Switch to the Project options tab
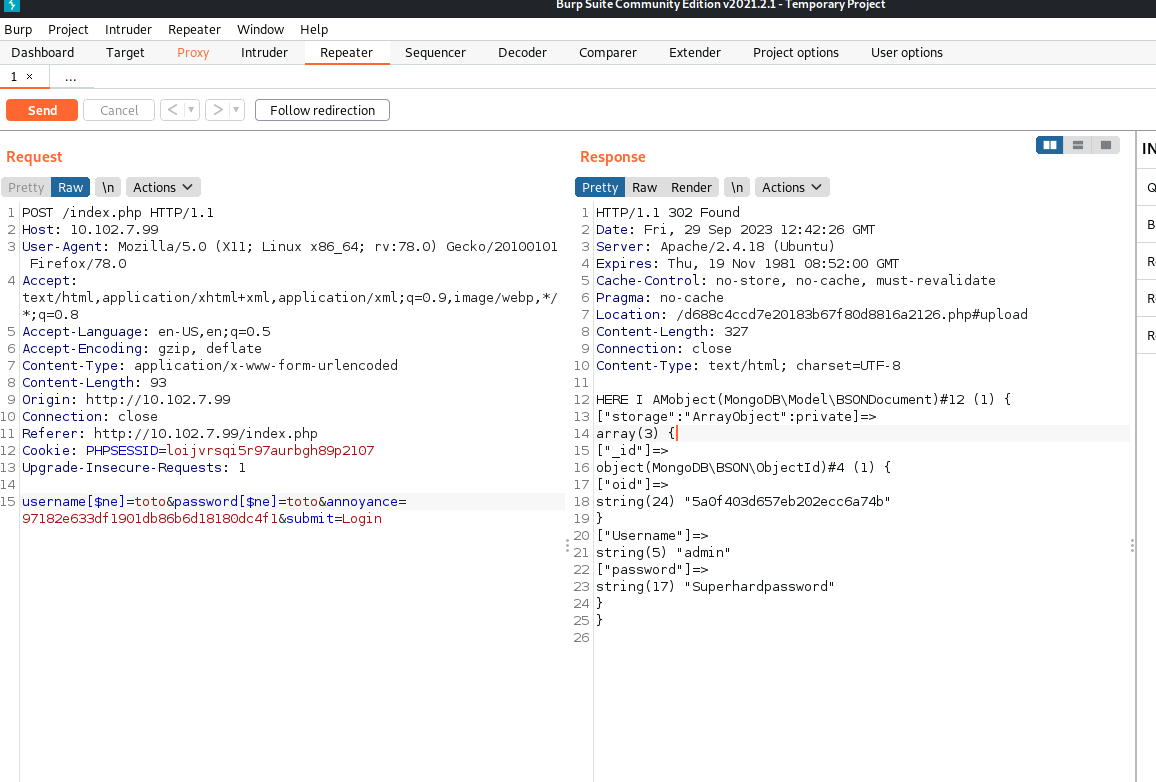1156x782 pixels. [795, 52]
